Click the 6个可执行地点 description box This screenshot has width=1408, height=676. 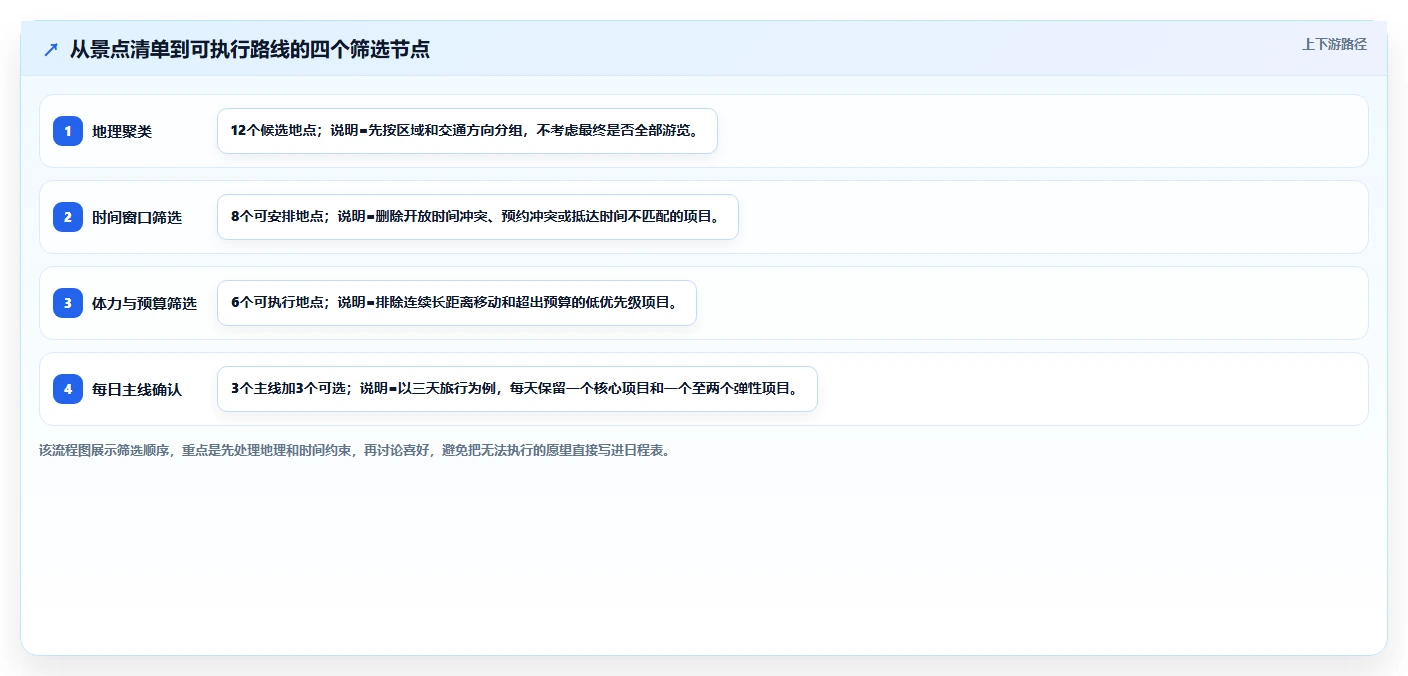pyautogui.click(x=457, y=303)
